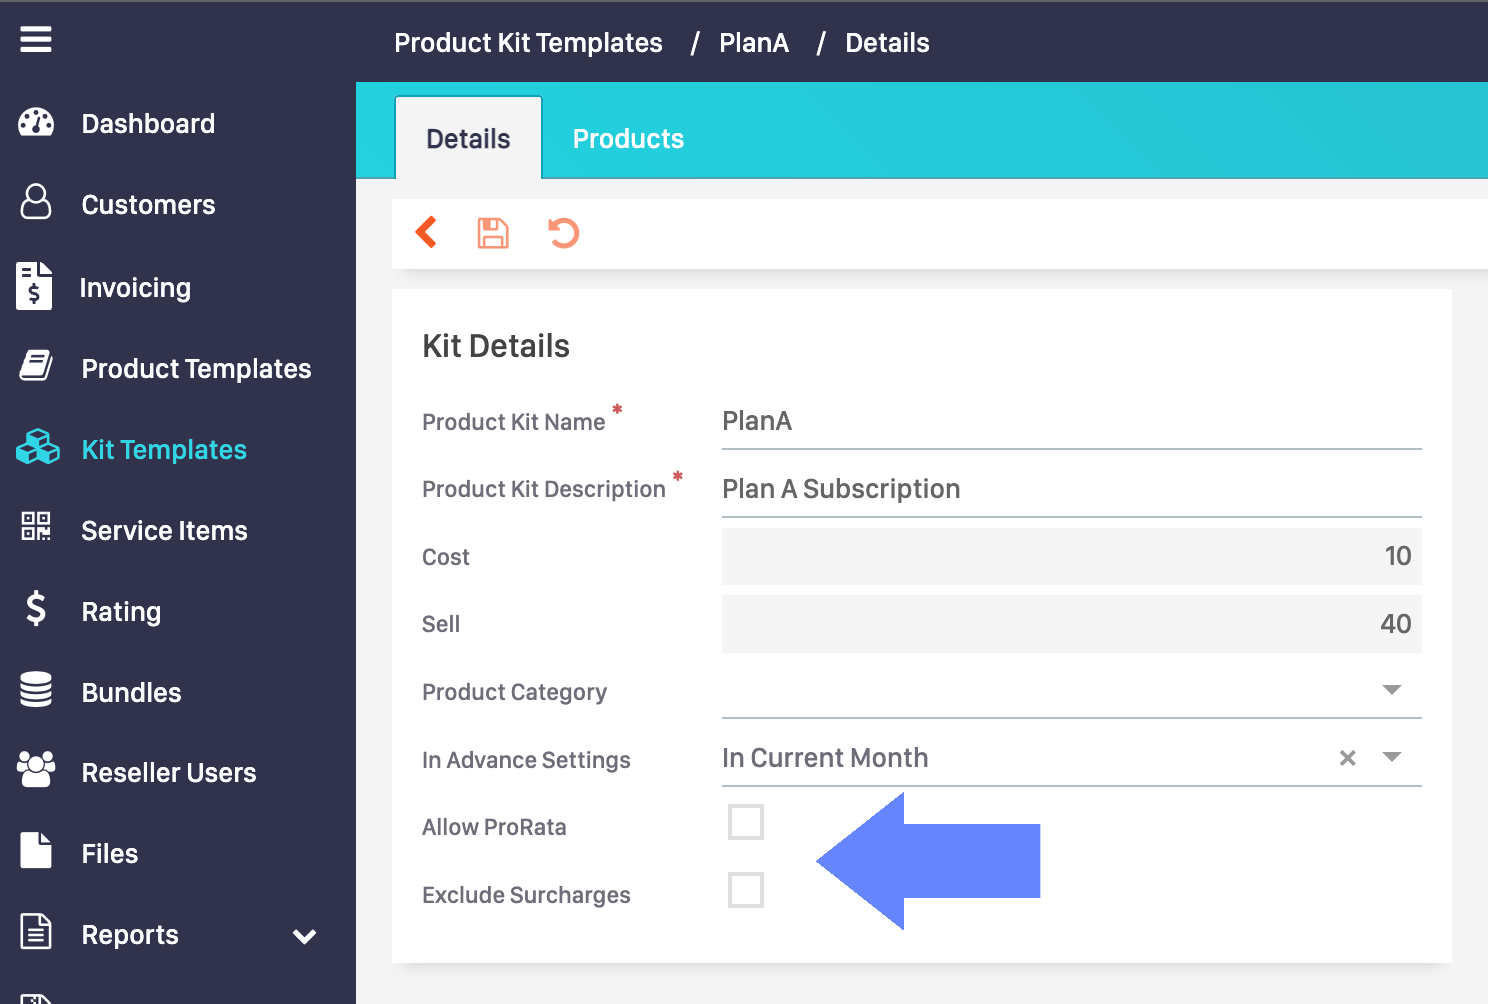This screenshot has width=1488, height=1004.
Task: Click the Kit Templates cubes icon
Action: [38, 447]
